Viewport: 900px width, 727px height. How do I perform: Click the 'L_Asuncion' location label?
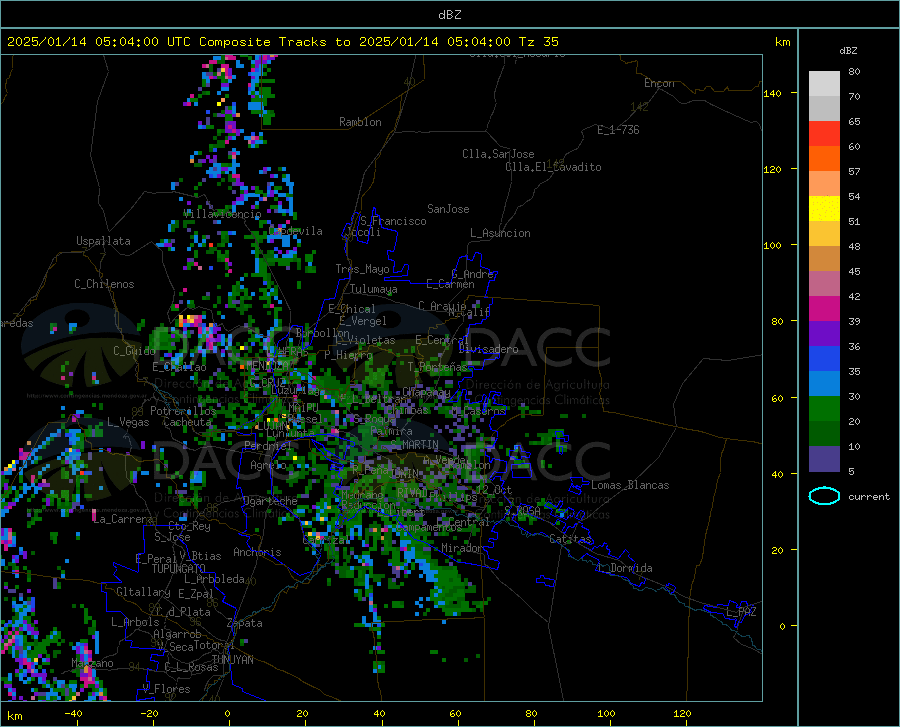pos(500,233)
